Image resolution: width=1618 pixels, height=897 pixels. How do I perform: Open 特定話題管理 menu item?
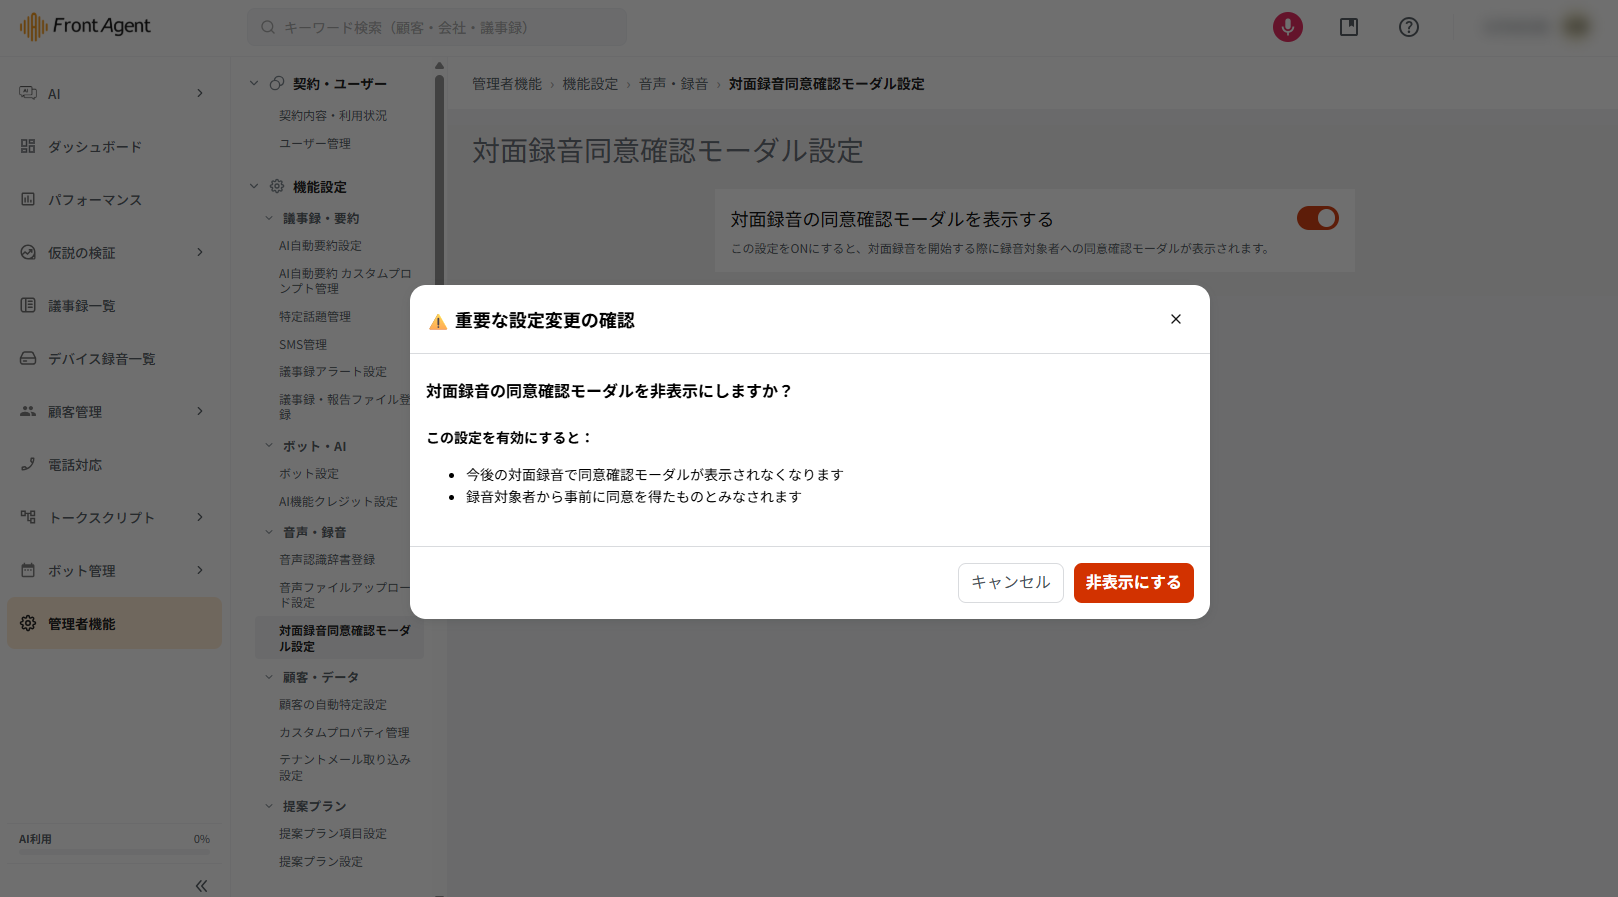(x=315, y=317)
